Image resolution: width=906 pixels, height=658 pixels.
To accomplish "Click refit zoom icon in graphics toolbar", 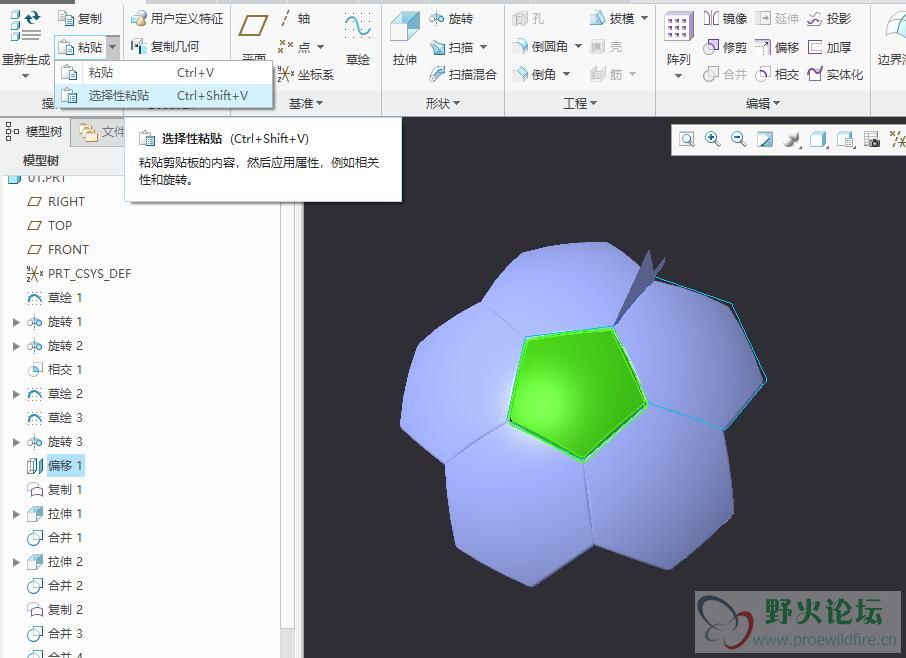I will (686, 139).
